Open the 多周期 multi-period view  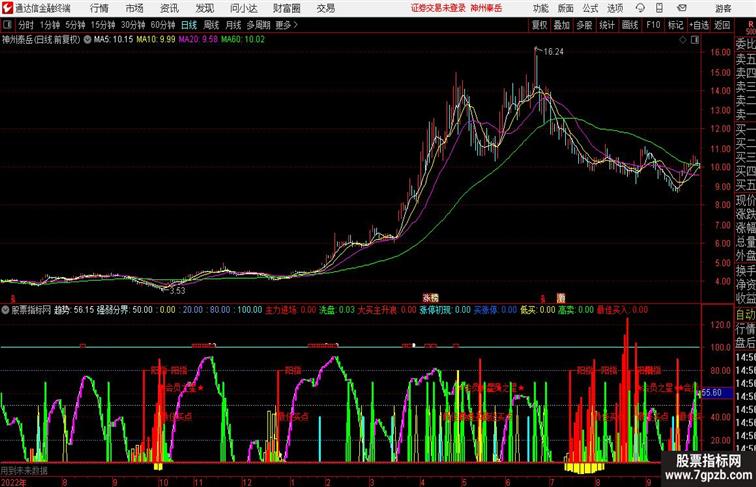coord(258,25)
